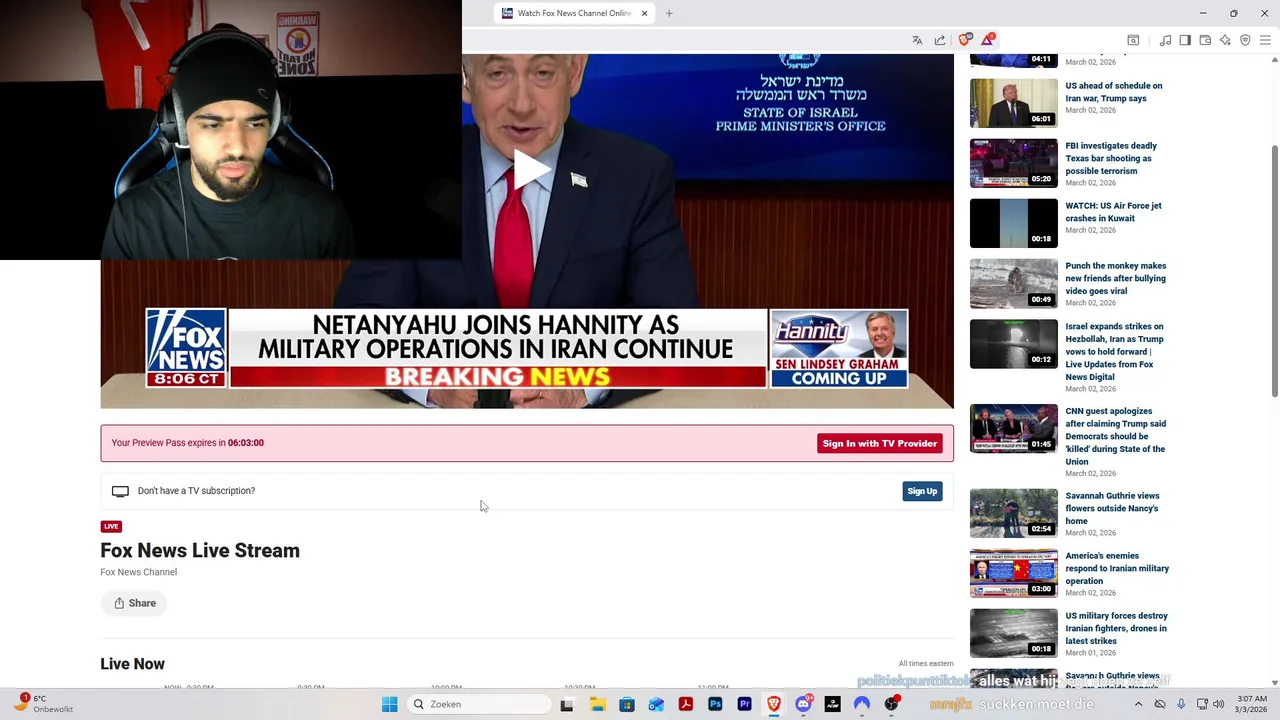Viewport: 1280px width, 720px height.
Task: Open OBS Studio from the taskbar
Action: click(x=891, y=704)
